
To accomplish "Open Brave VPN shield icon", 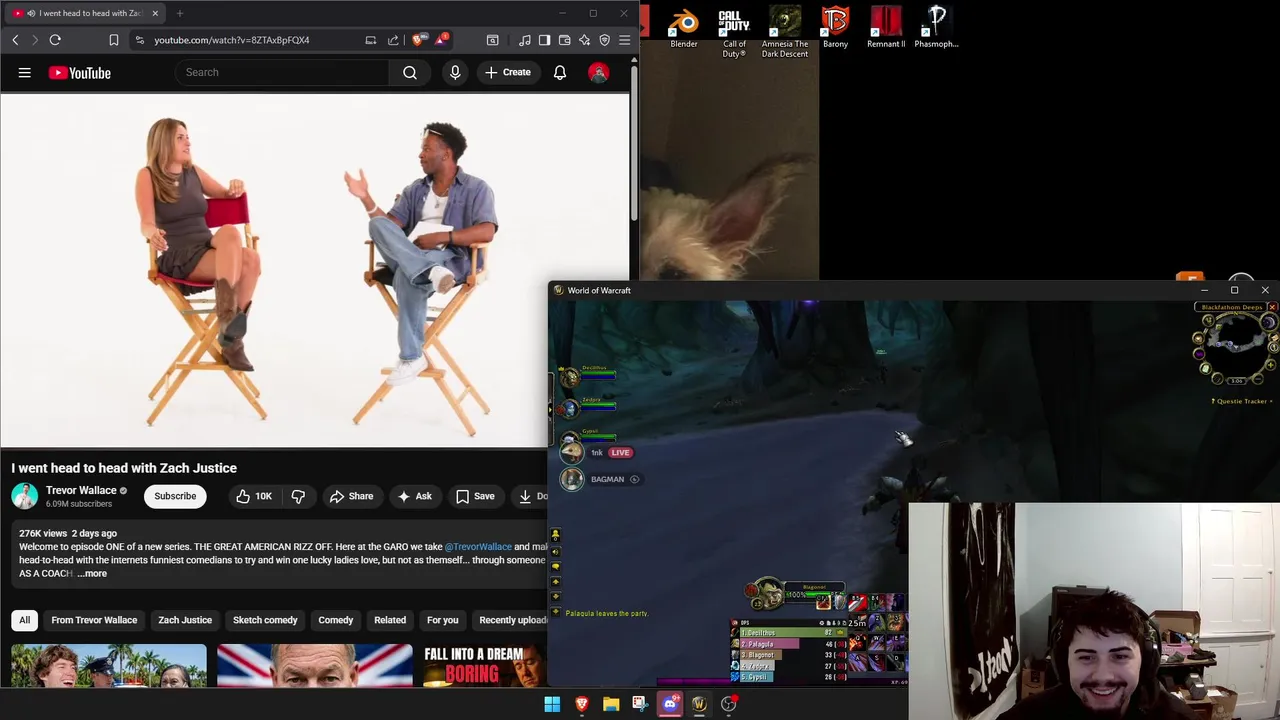I will (x=605, y=40).
